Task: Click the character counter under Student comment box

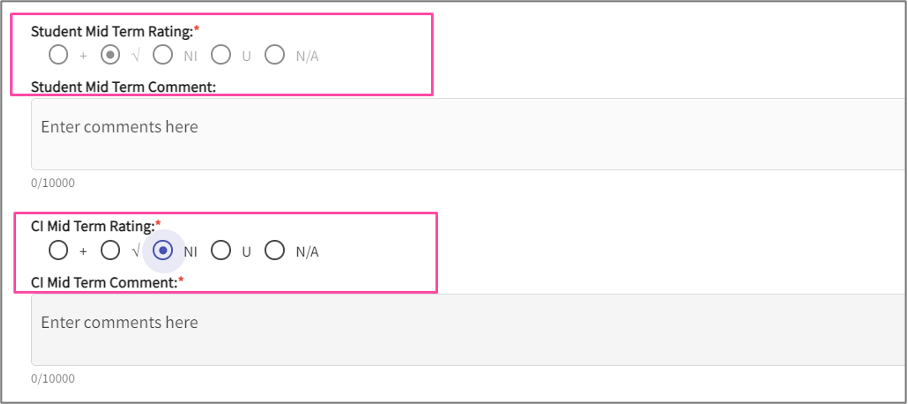Action: pos(53,183)
